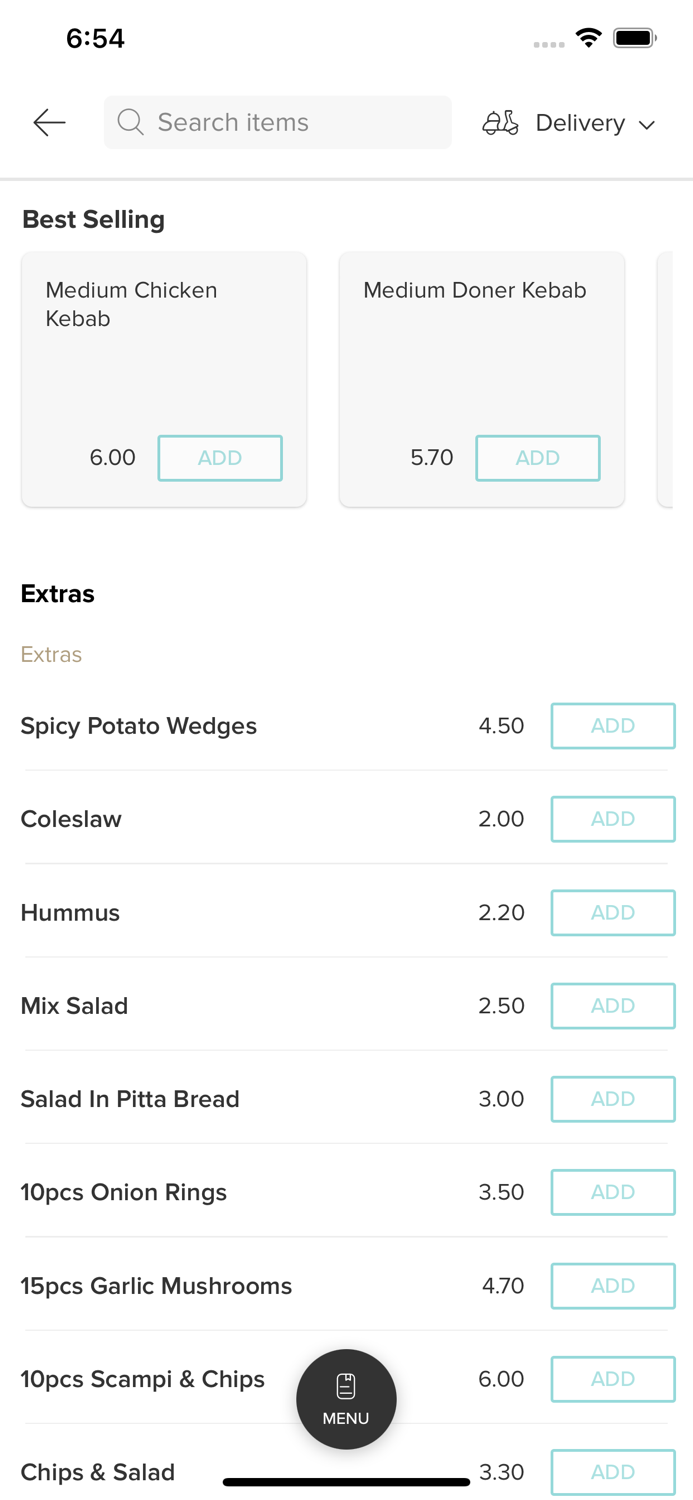This screenshot has width=693, height=1500.
Task: Add 15pcs Garlic Mushrooms
Action: tap(612, 1286)
